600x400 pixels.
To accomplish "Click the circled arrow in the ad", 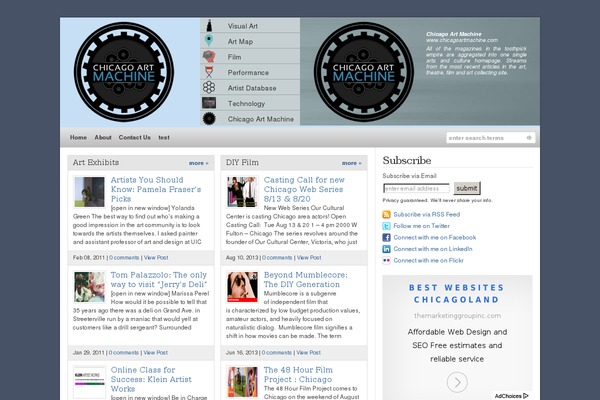I will (457, 382).
